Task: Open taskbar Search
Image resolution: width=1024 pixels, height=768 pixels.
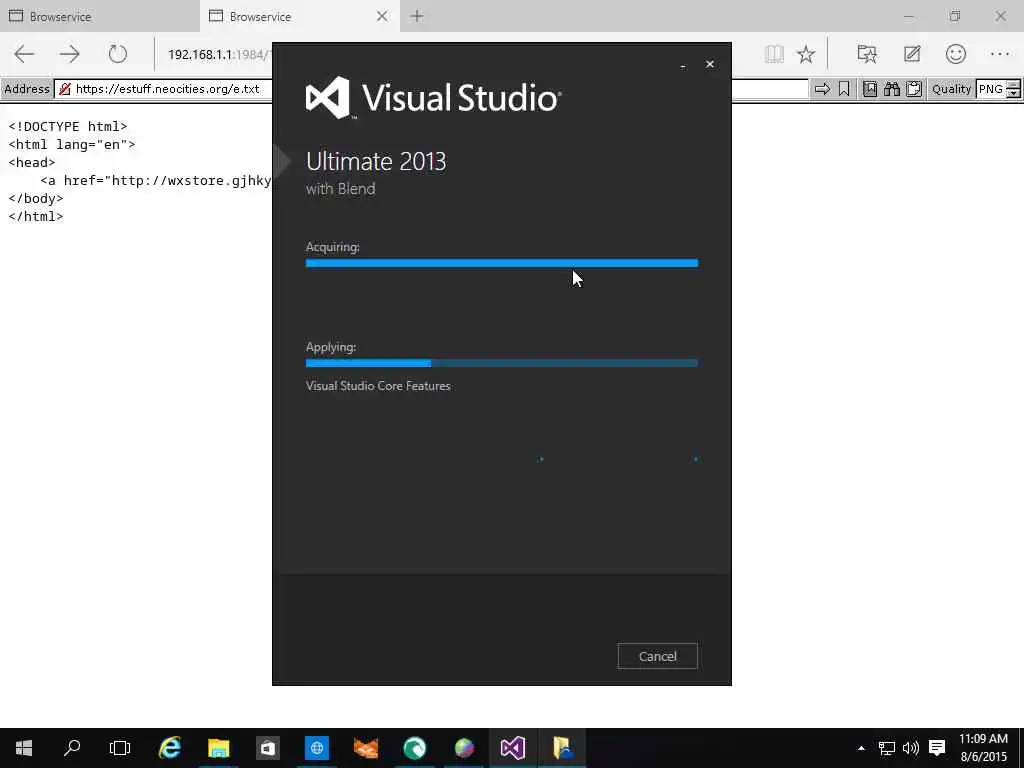Action: [x=72, y=748]
